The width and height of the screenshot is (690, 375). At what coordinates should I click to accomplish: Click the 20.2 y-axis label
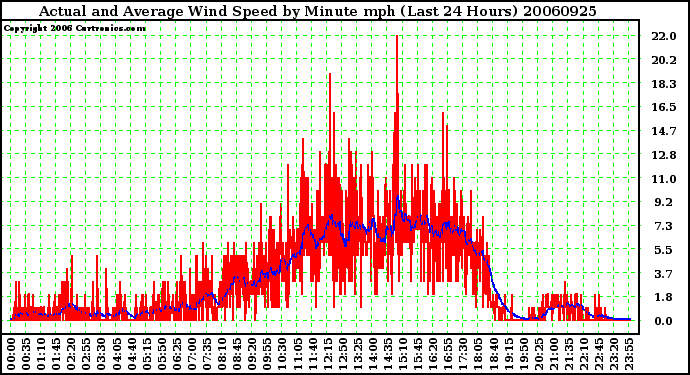(x=663, y=60)
